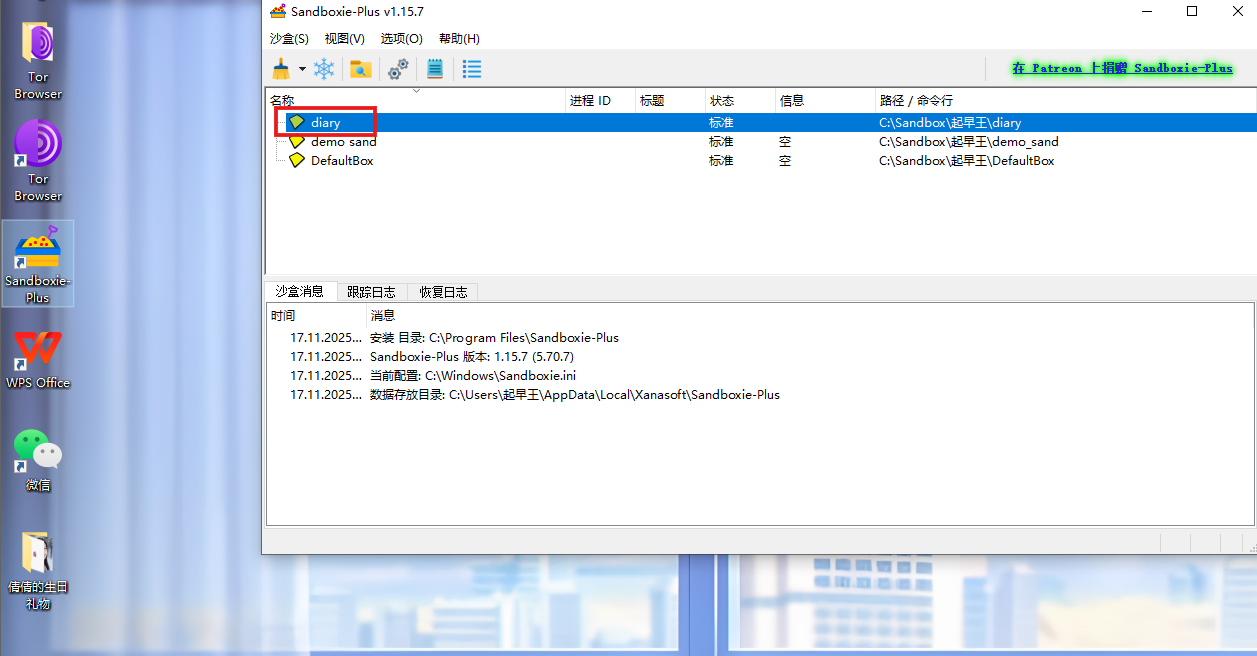Screen dimensions: 1257x656
Task: Open the dropdown arrow beside the broom icon
Action: (302, 69)
